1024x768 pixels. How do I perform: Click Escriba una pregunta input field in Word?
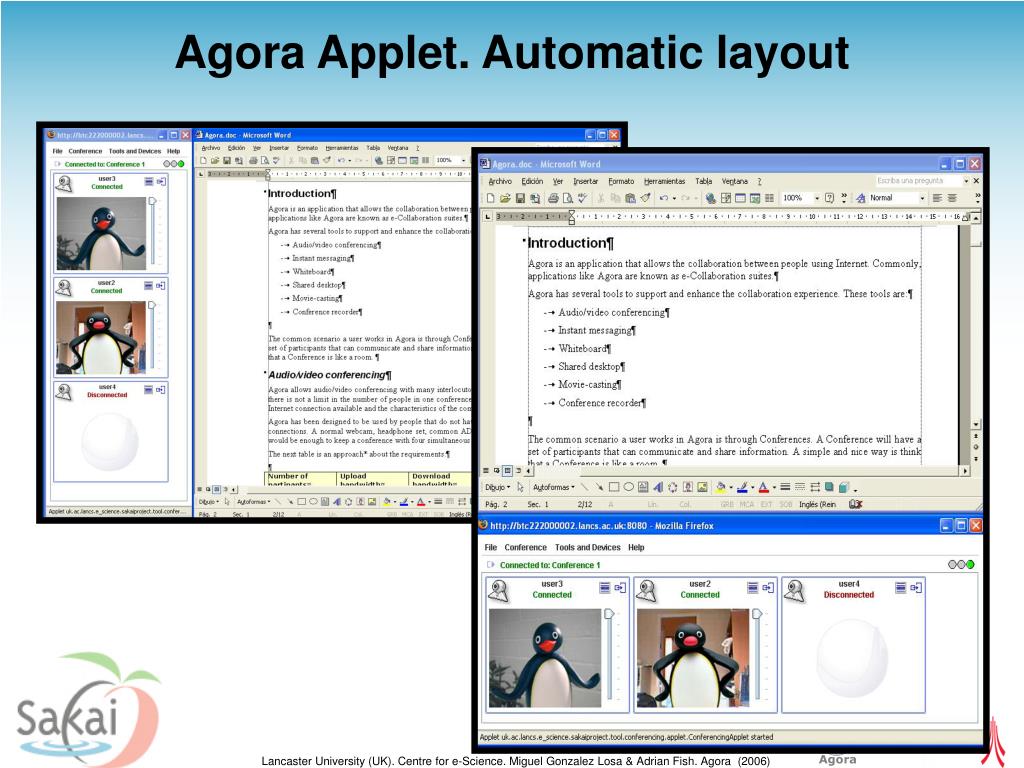coord(918,181)
